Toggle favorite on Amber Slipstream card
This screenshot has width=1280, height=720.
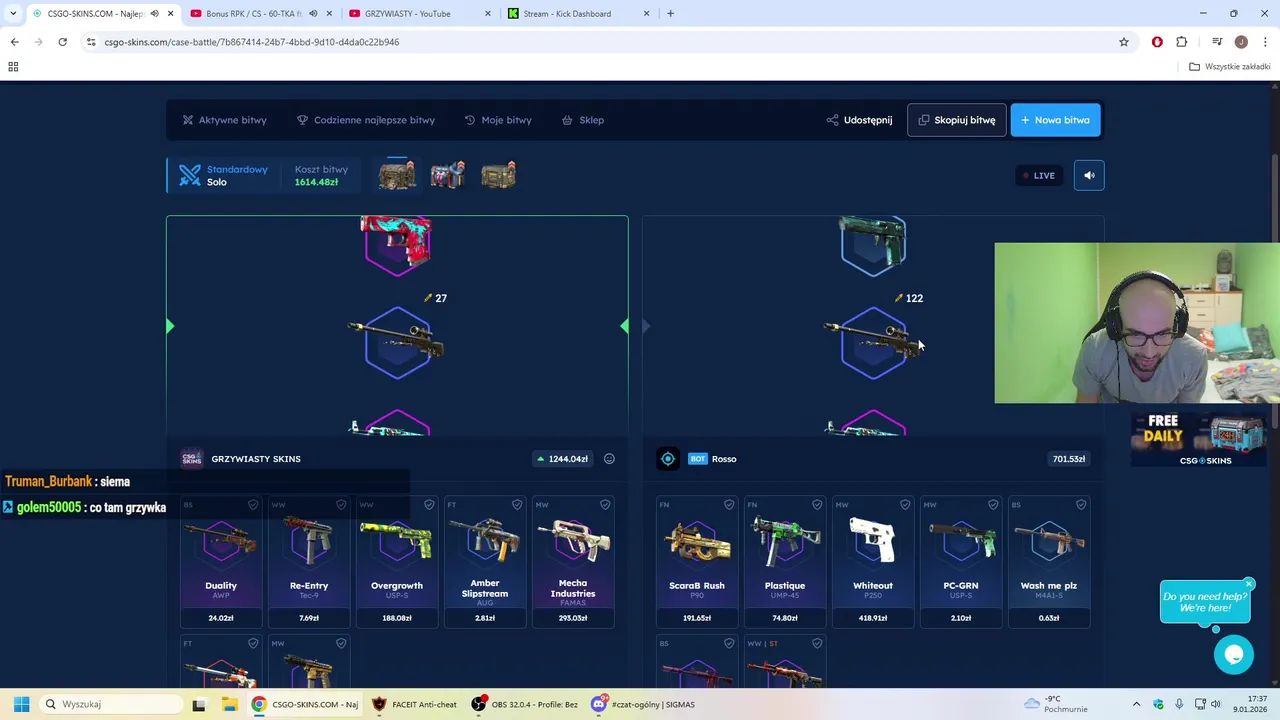click(x=517, y=505)
